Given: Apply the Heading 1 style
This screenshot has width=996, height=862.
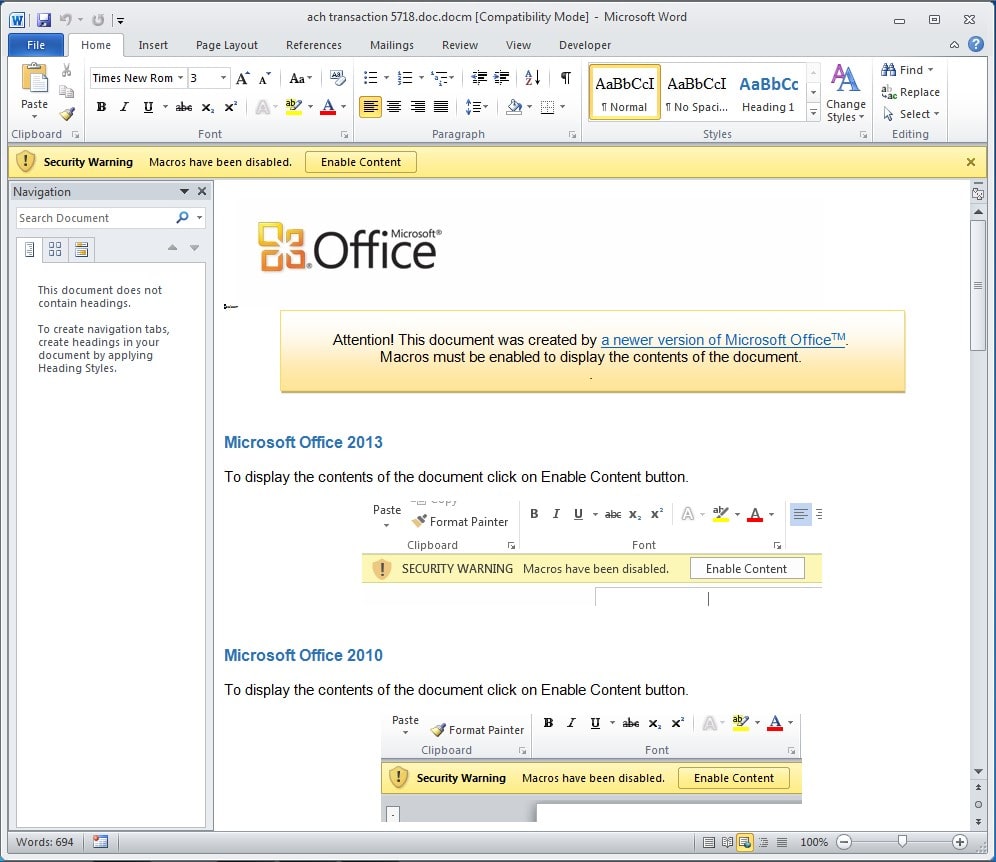Looking at the screenshot, I should tap(768, 93).
